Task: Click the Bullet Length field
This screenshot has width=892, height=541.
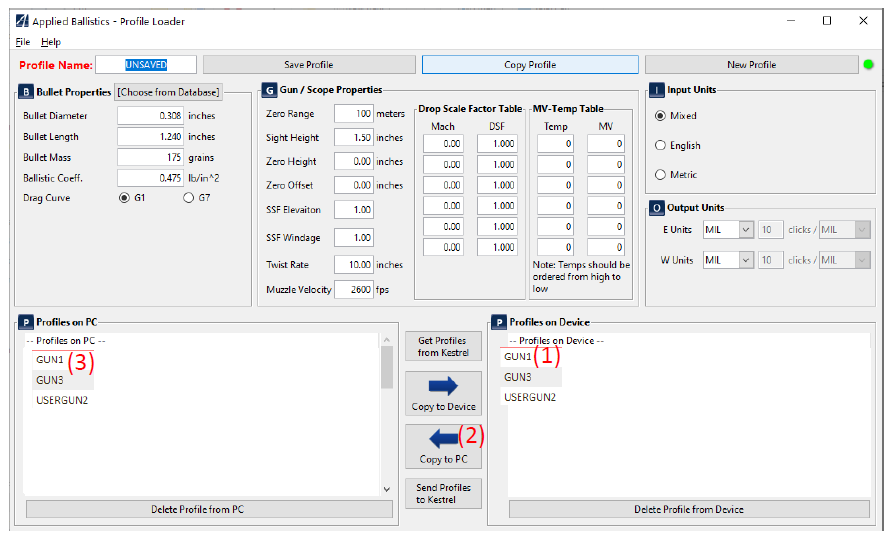Action: pos(150,137)
